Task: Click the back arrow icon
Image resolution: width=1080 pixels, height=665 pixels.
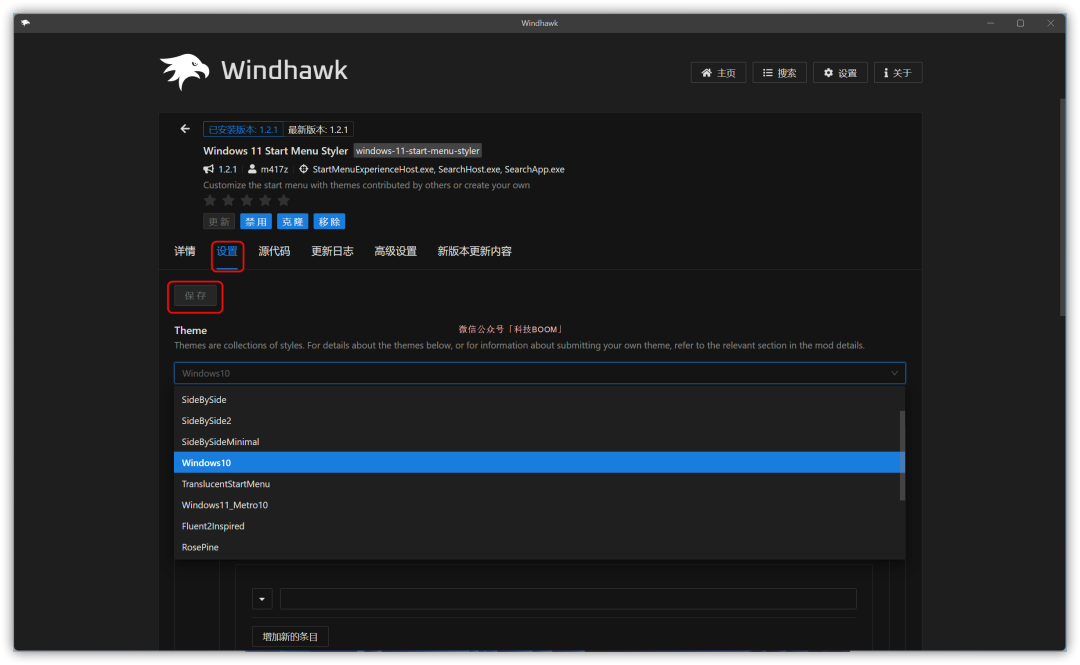Action: pos(185,129)
